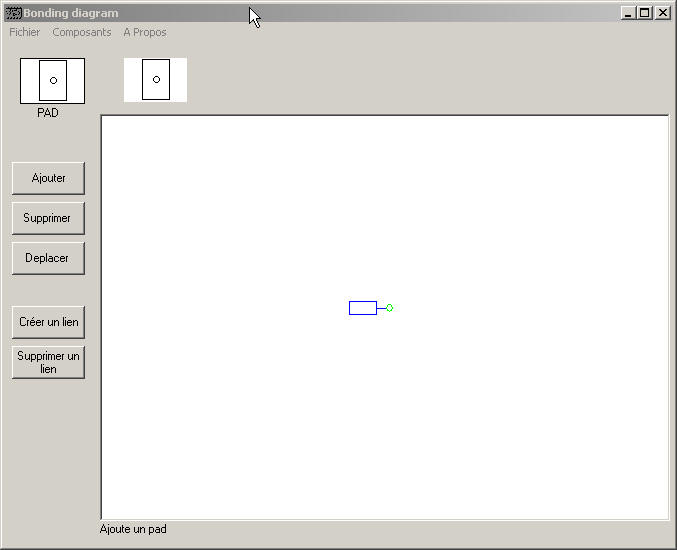This screenshot has height=550, width=677.
Task: Click the PAD label under the component icon
Action: point(48,113)
